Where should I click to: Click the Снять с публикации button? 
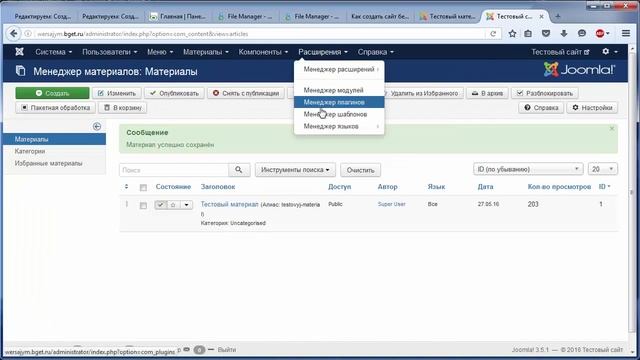(246, 93)
